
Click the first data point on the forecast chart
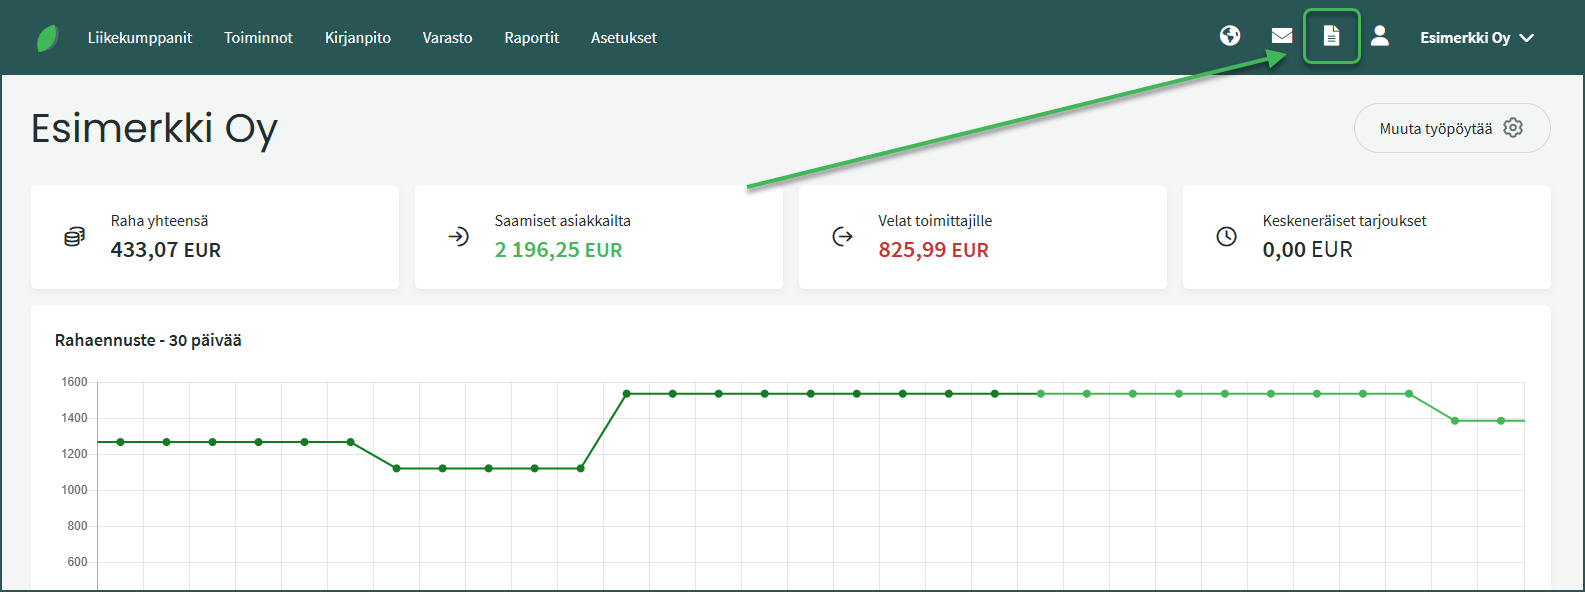tap(121, 442)
